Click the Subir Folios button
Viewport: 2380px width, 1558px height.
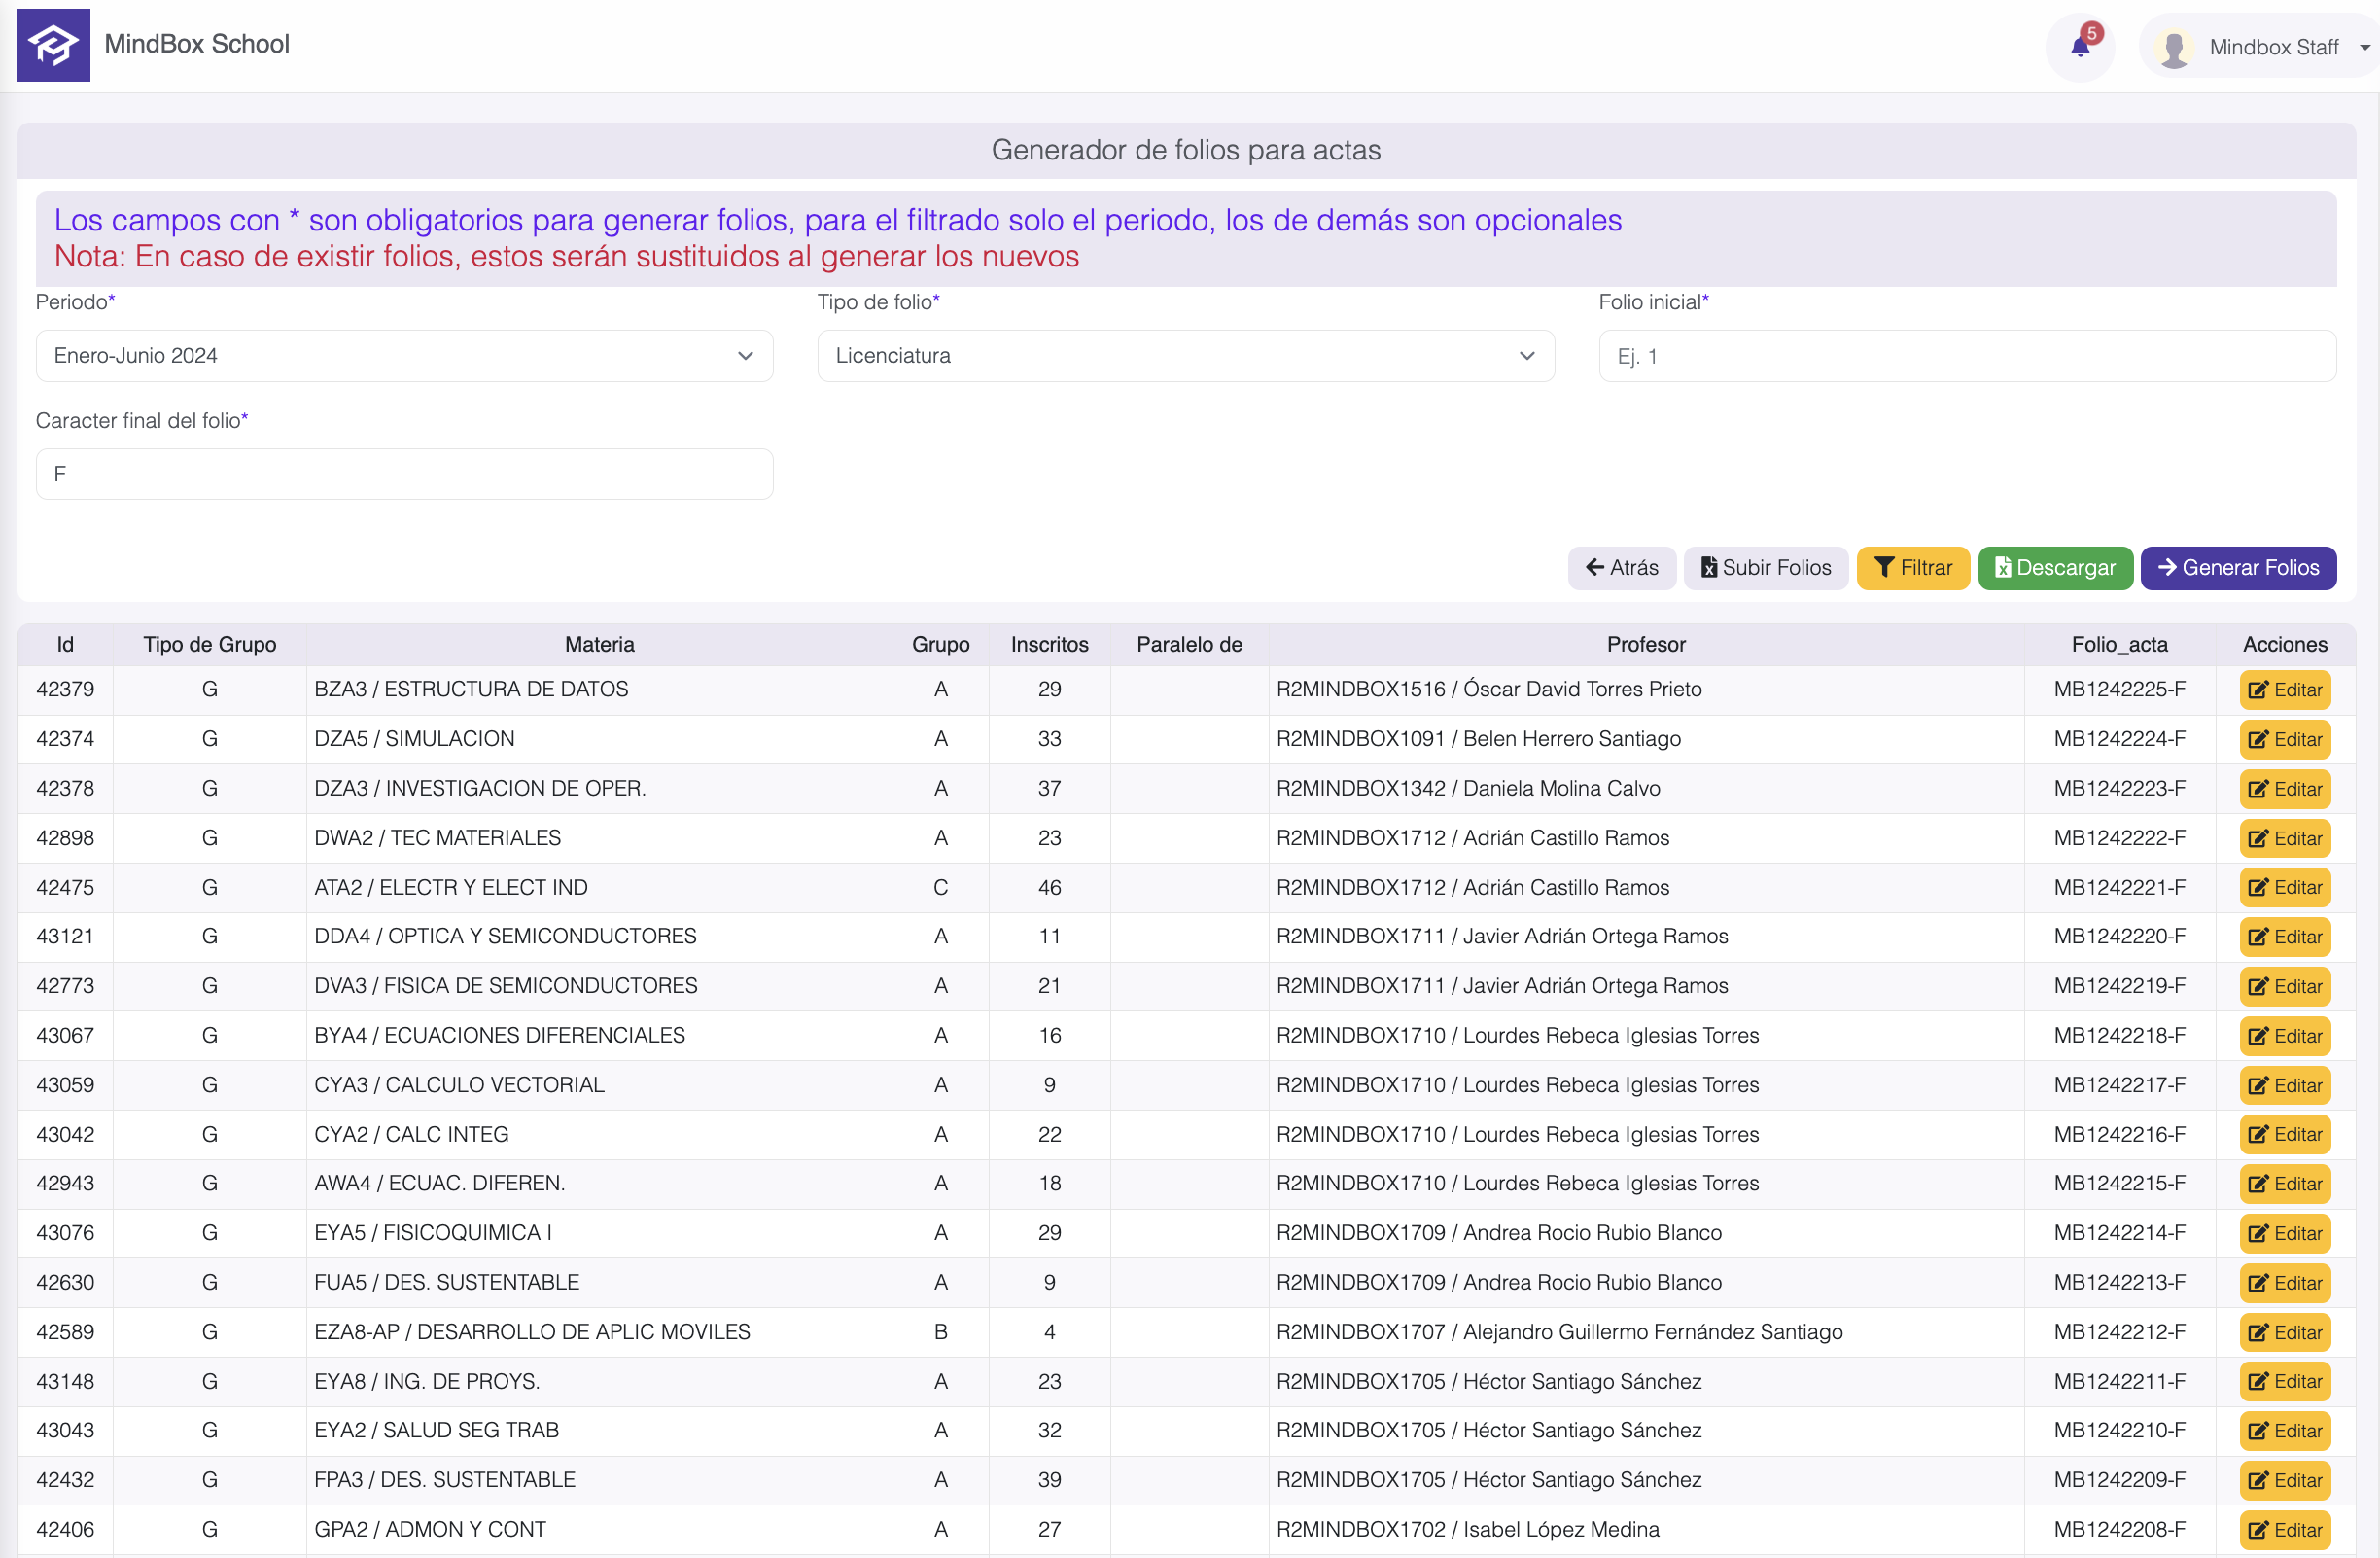pyautogui.click(x=1765, y=568)
